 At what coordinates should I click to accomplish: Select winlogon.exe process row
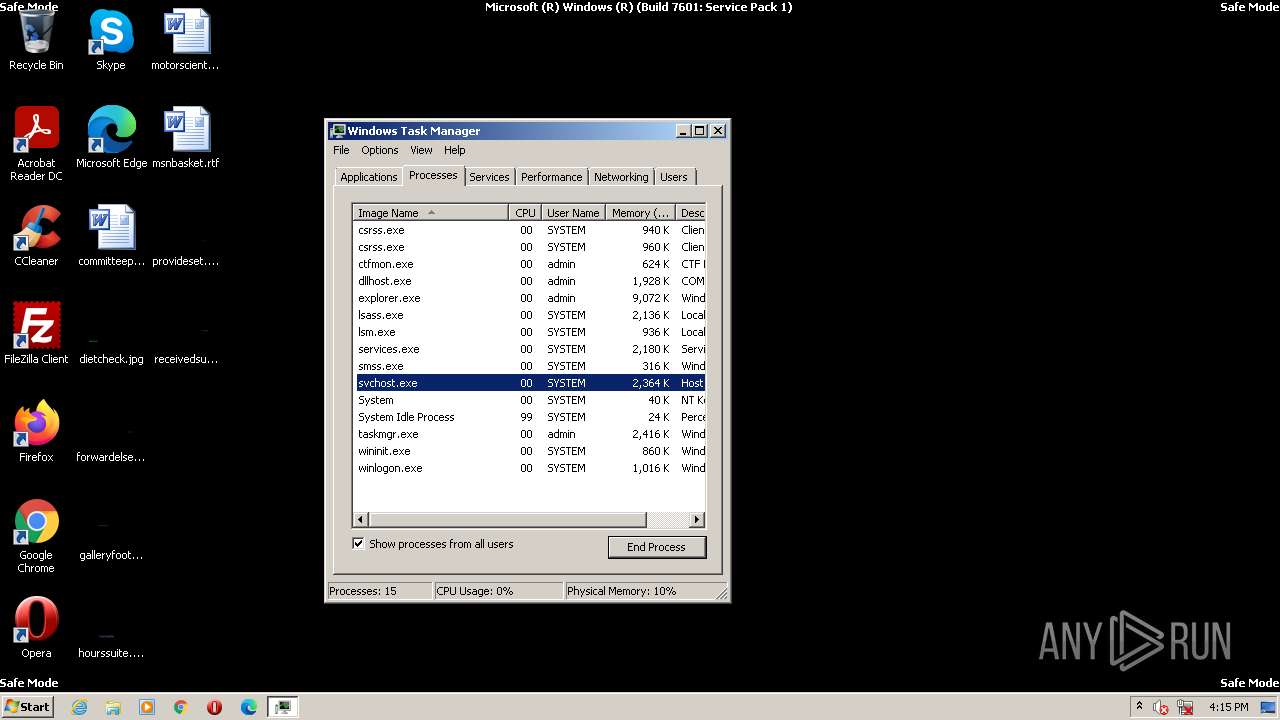(530, 468)
